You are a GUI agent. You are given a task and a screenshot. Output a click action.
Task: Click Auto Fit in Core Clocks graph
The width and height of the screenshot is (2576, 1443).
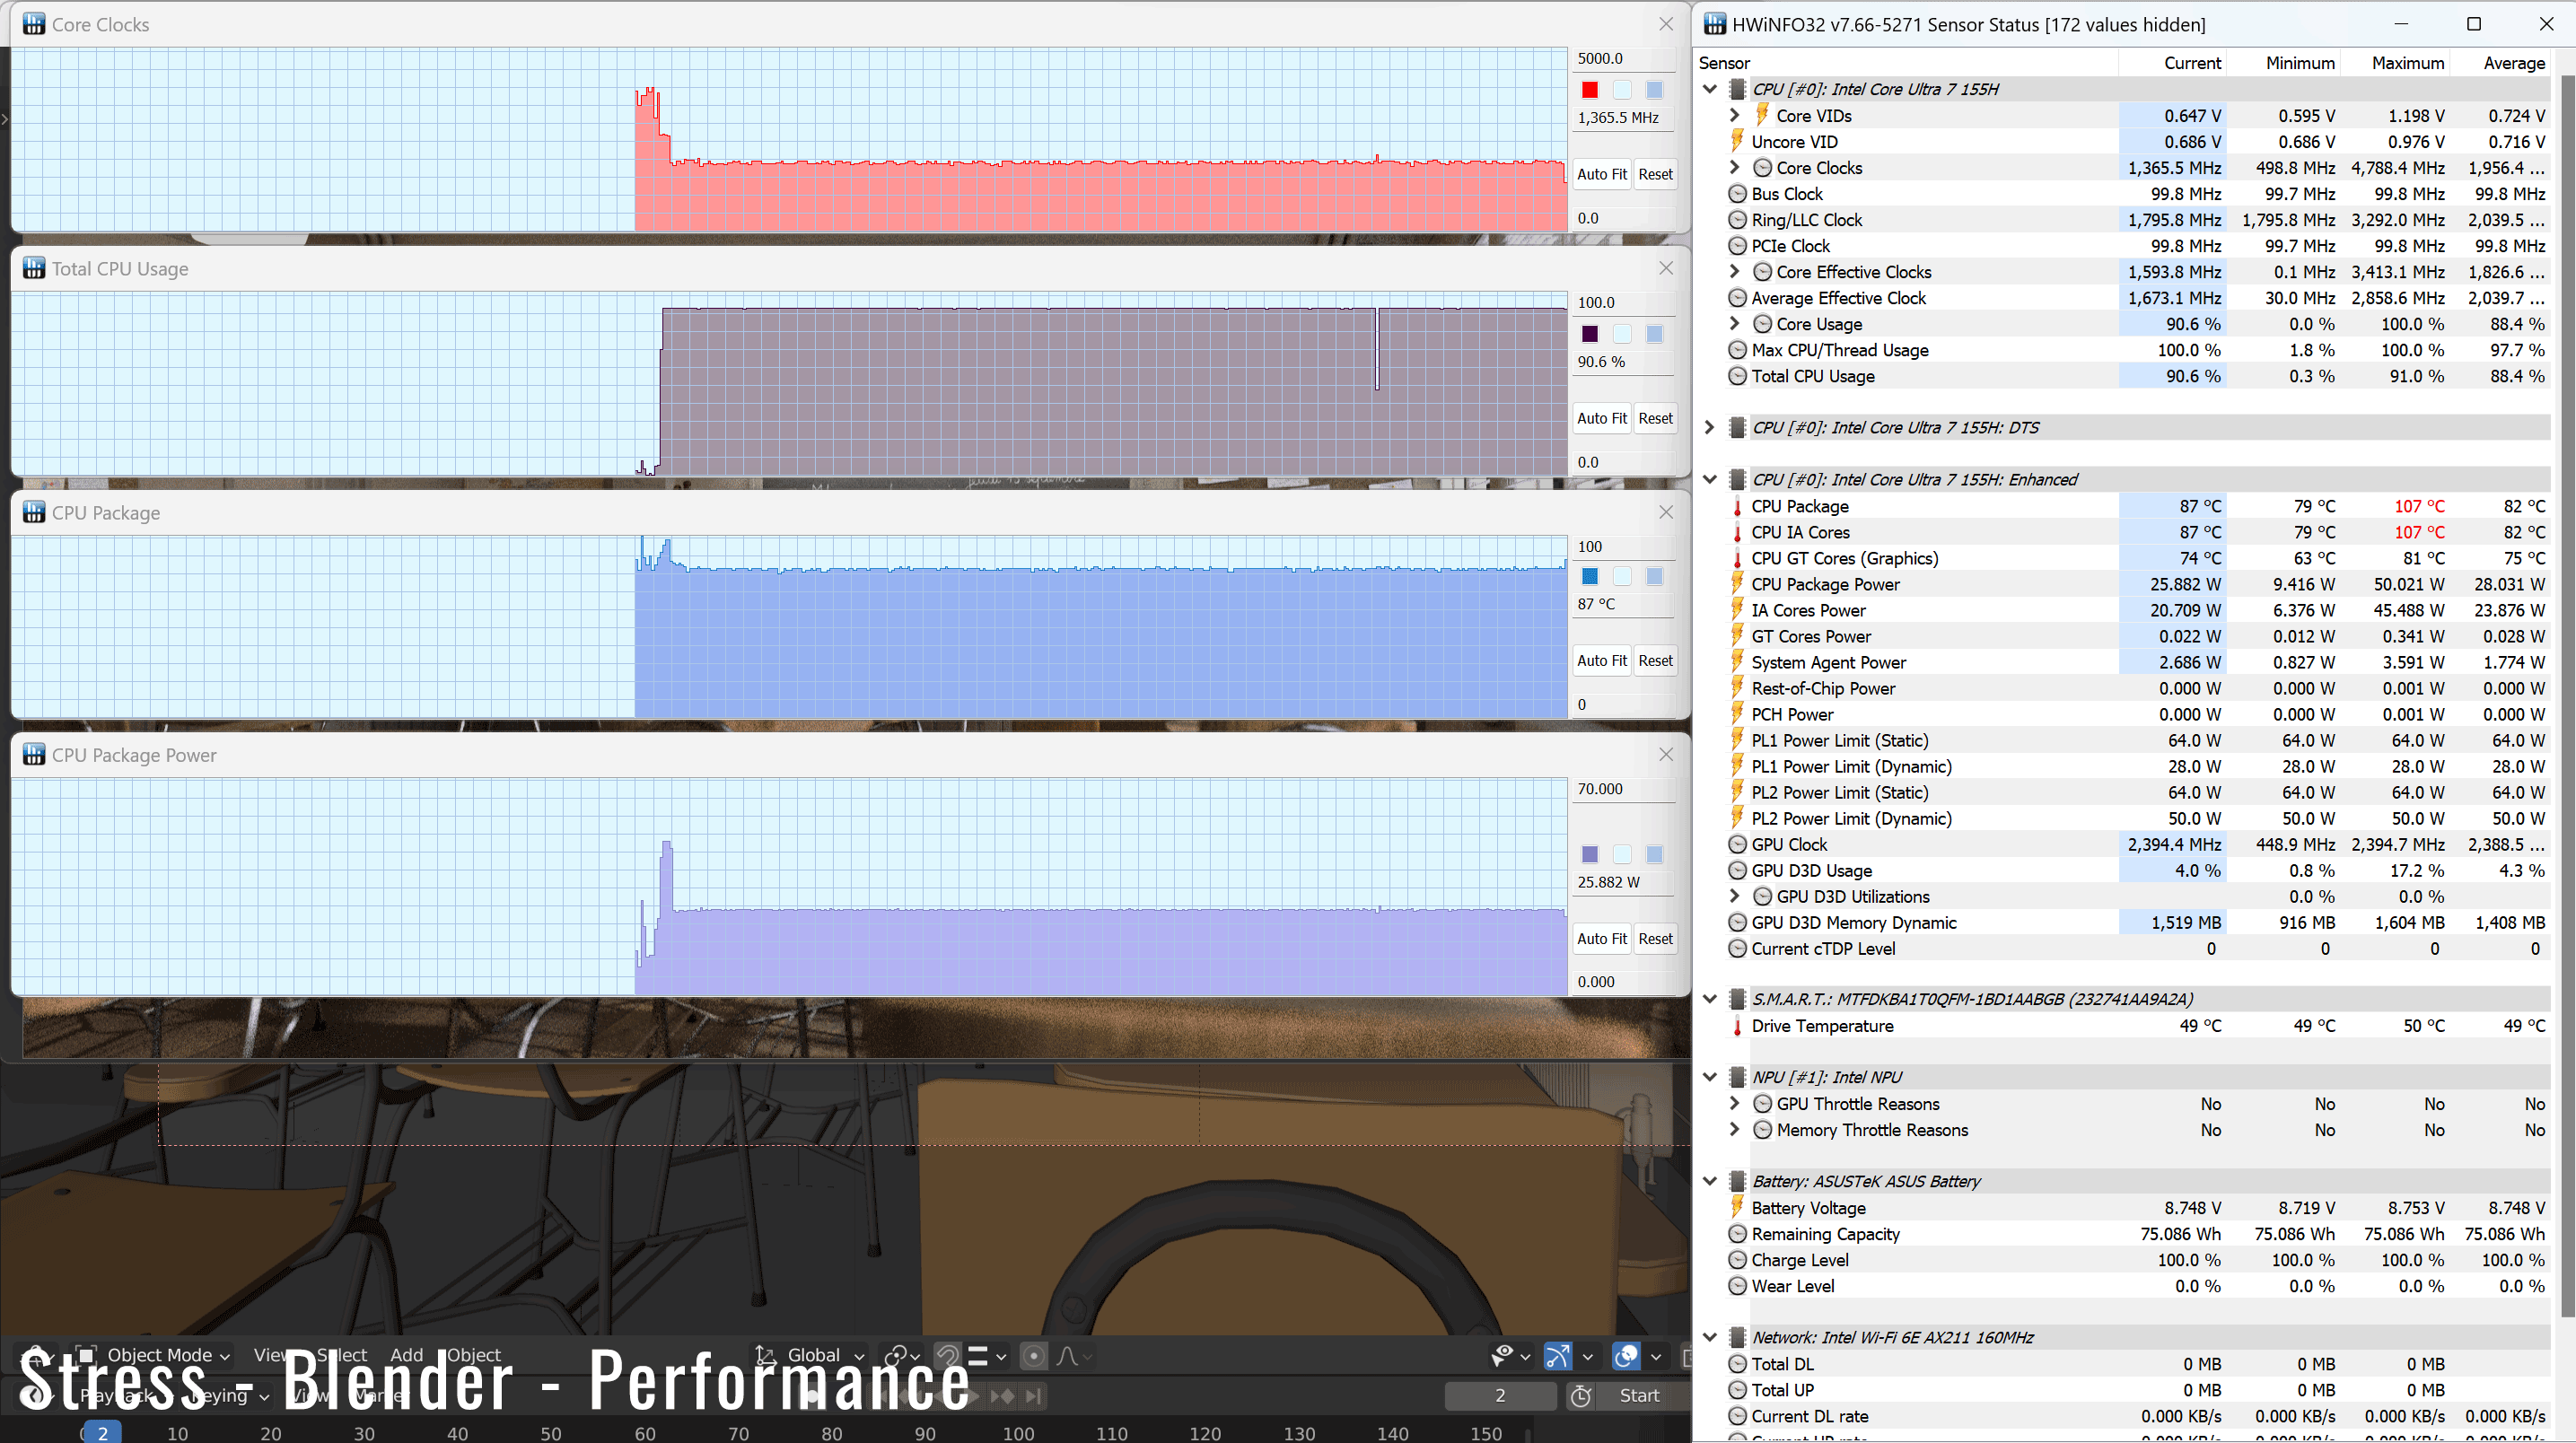pos(1602,174)
